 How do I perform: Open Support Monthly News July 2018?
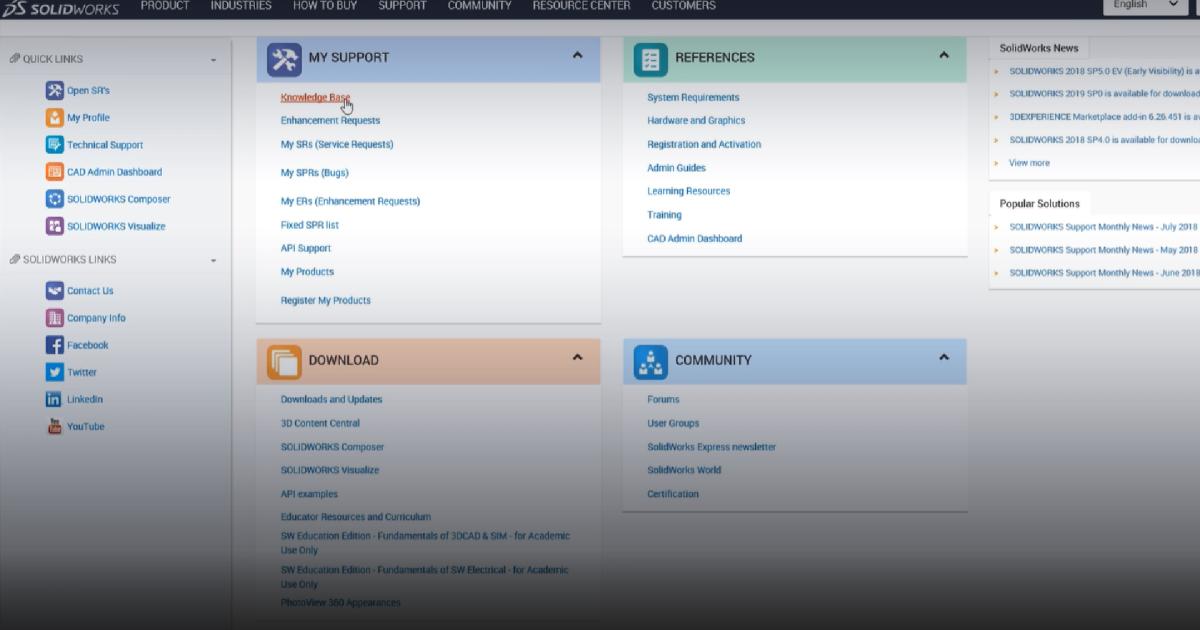point(1103,227)
